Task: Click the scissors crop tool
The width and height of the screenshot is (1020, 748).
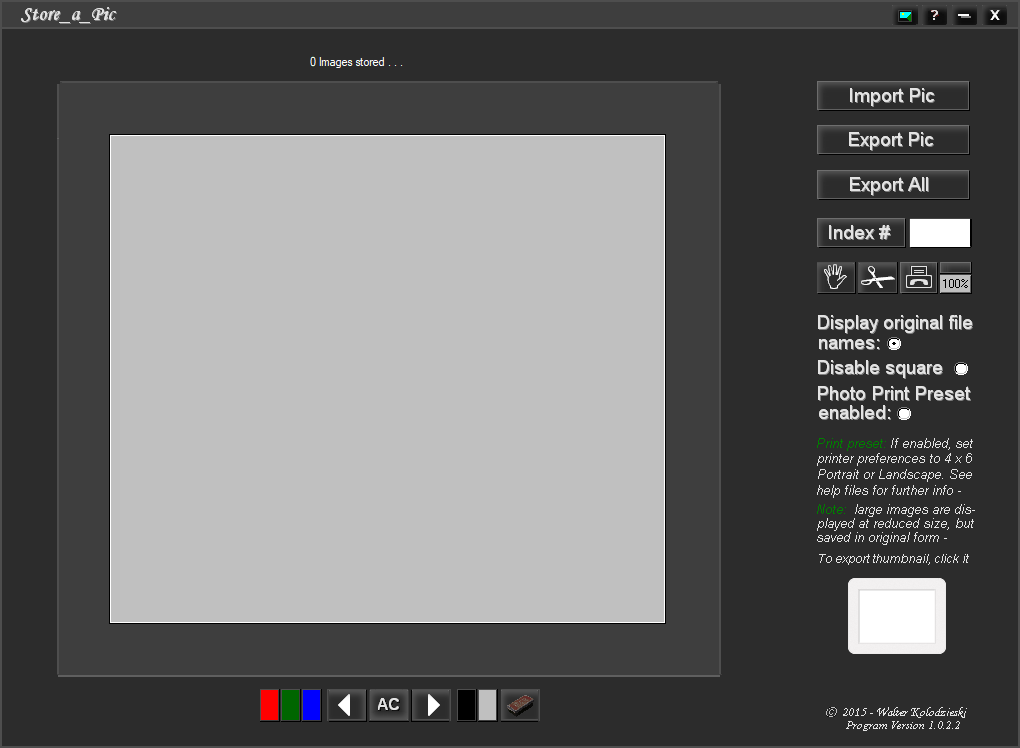Action: 877,278
